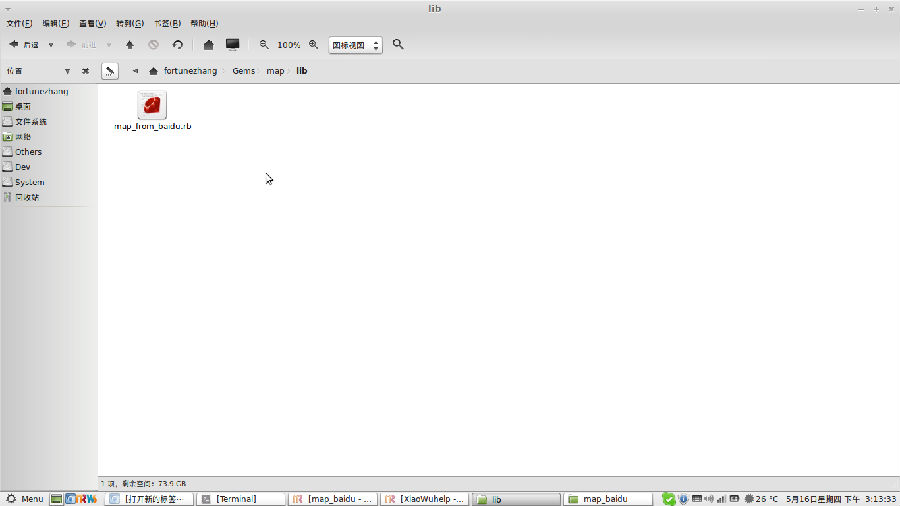The width and height of the screenshot is (900, 506).
Task: Open the weather 26 °C applet
Action: tap(761, 499)
